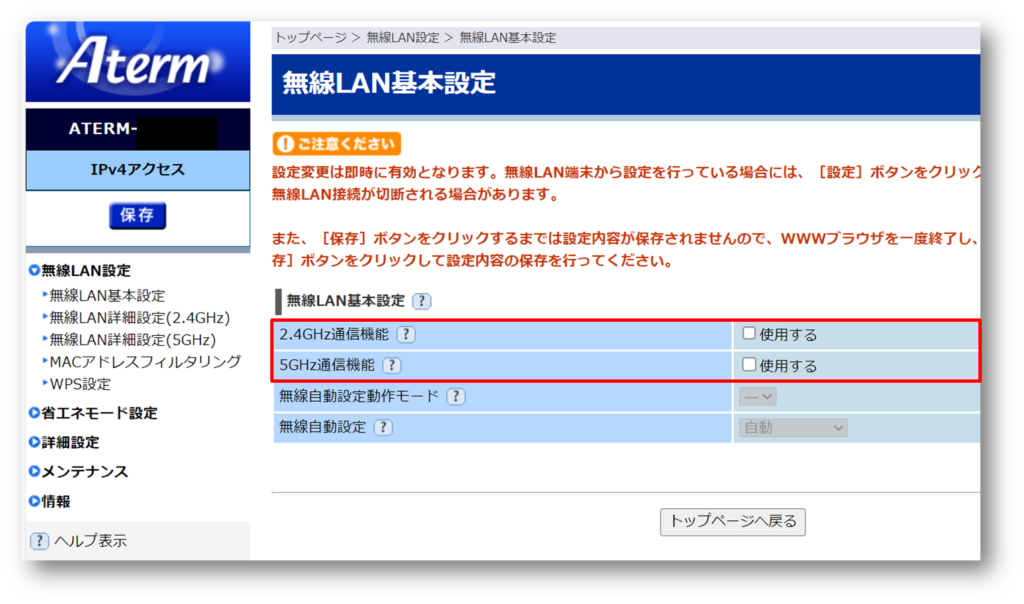Image resolution: width=1024 pixels, height=604 pixels.
Task: Click help icon next to 2.4GHz通信機能
Action: coord(406,335)
